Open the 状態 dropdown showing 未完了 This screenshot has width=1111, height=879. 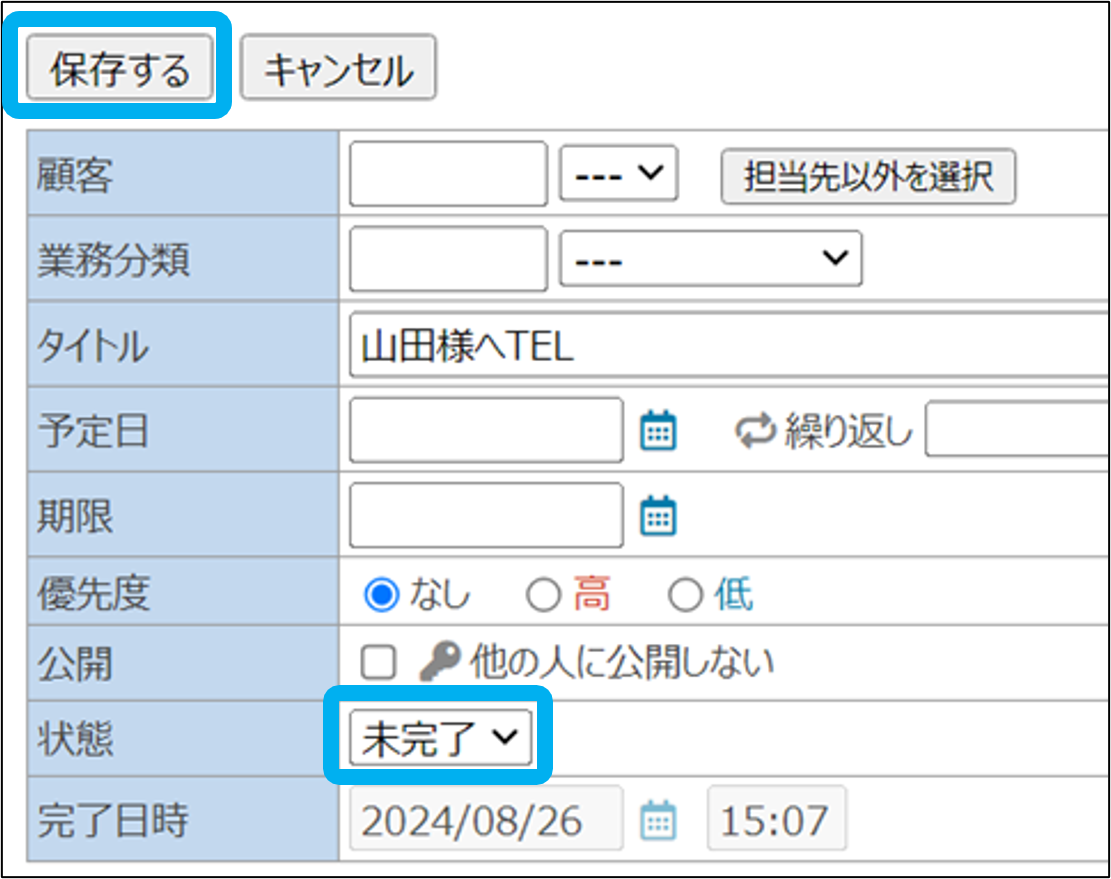pyautogui.click(x=439, y=739)
